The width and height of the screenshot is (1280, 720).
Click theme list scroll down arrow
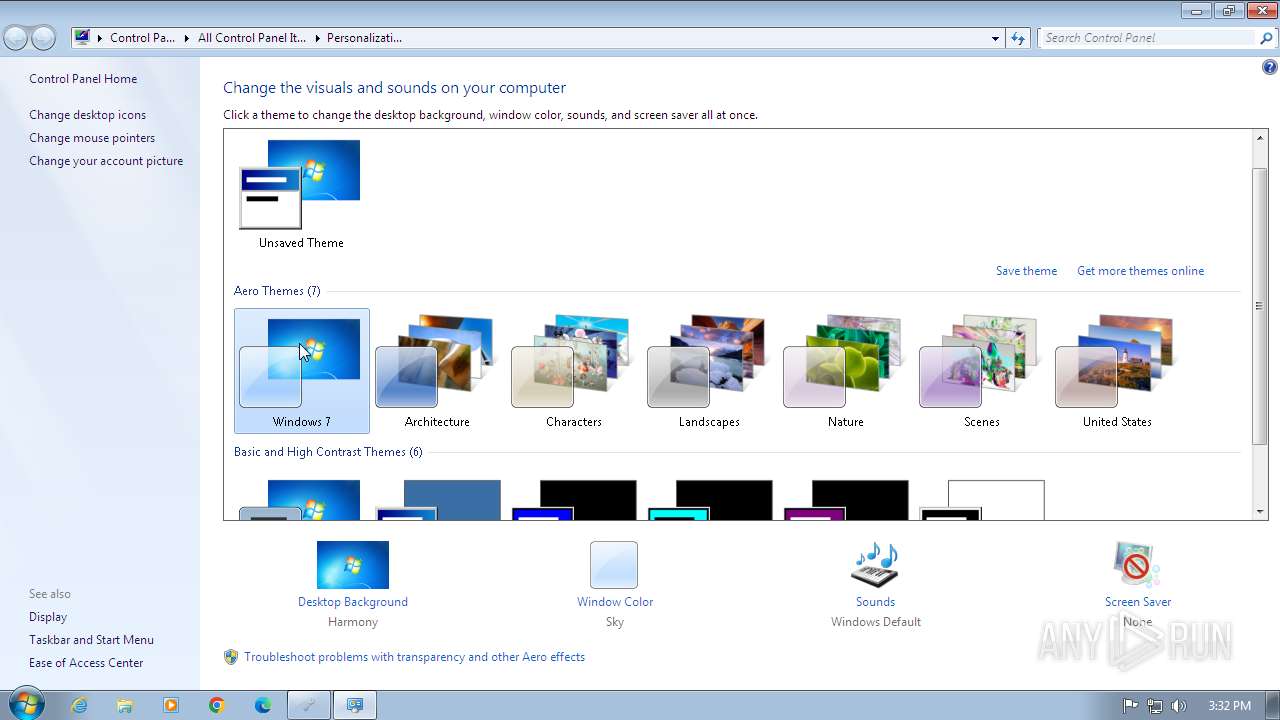pyautogui.click(x=1260, y=511)
